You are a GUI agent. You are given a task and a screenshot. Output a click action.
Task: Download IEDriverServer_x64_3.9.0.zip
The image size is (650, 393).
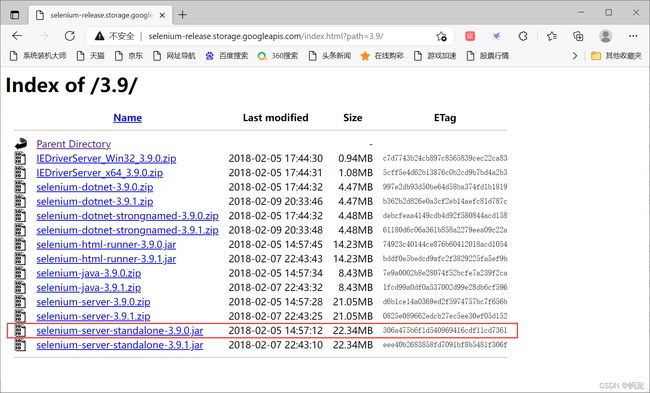pos(99,172)
